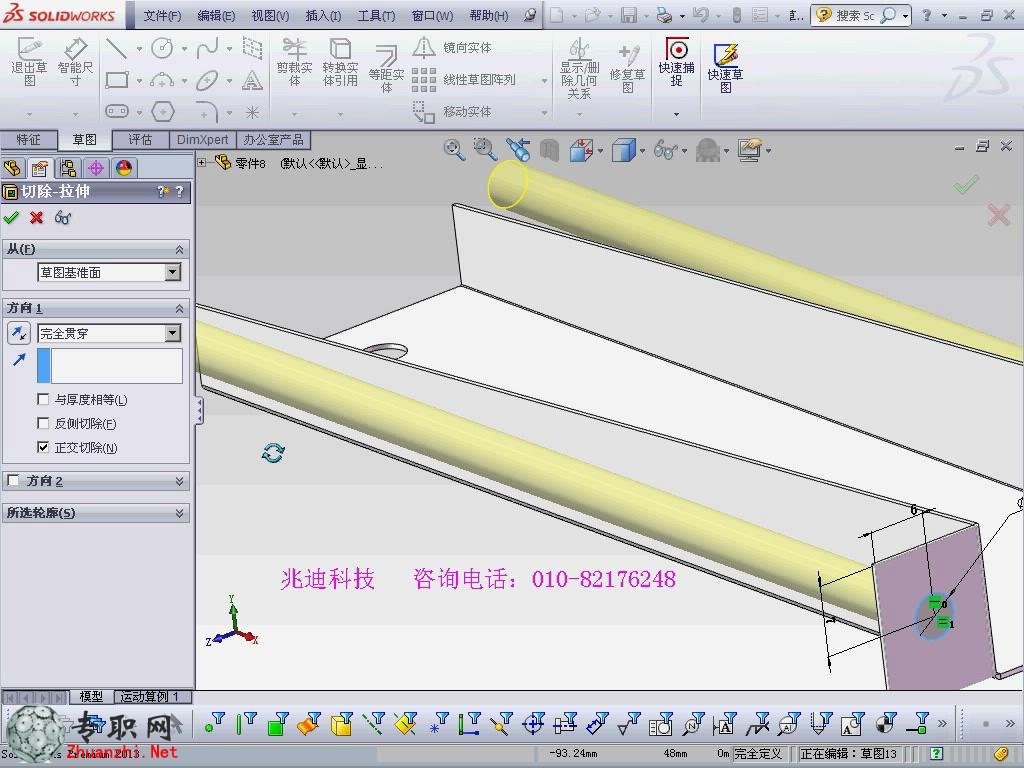This screenshot has height=768, width=1024.
Task: Open the 完全贯穿 end condition dropdown
Action: [x=172, y=333]
